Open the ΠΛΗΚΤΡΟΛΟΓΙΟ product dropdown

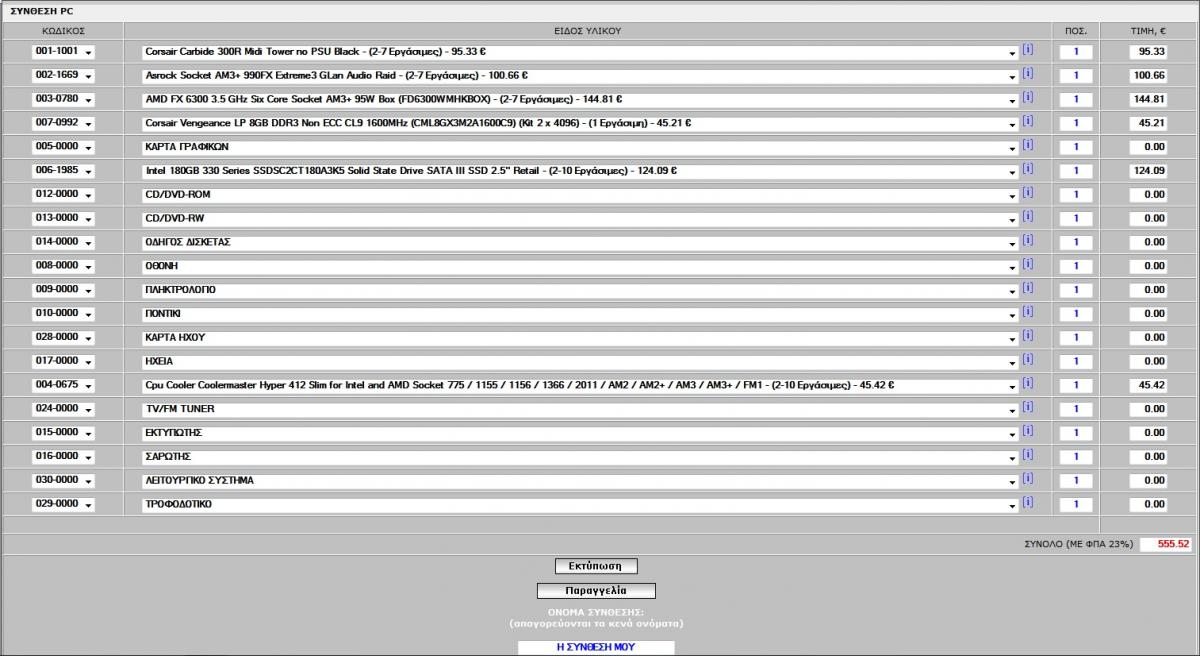[x=580, y=290]
